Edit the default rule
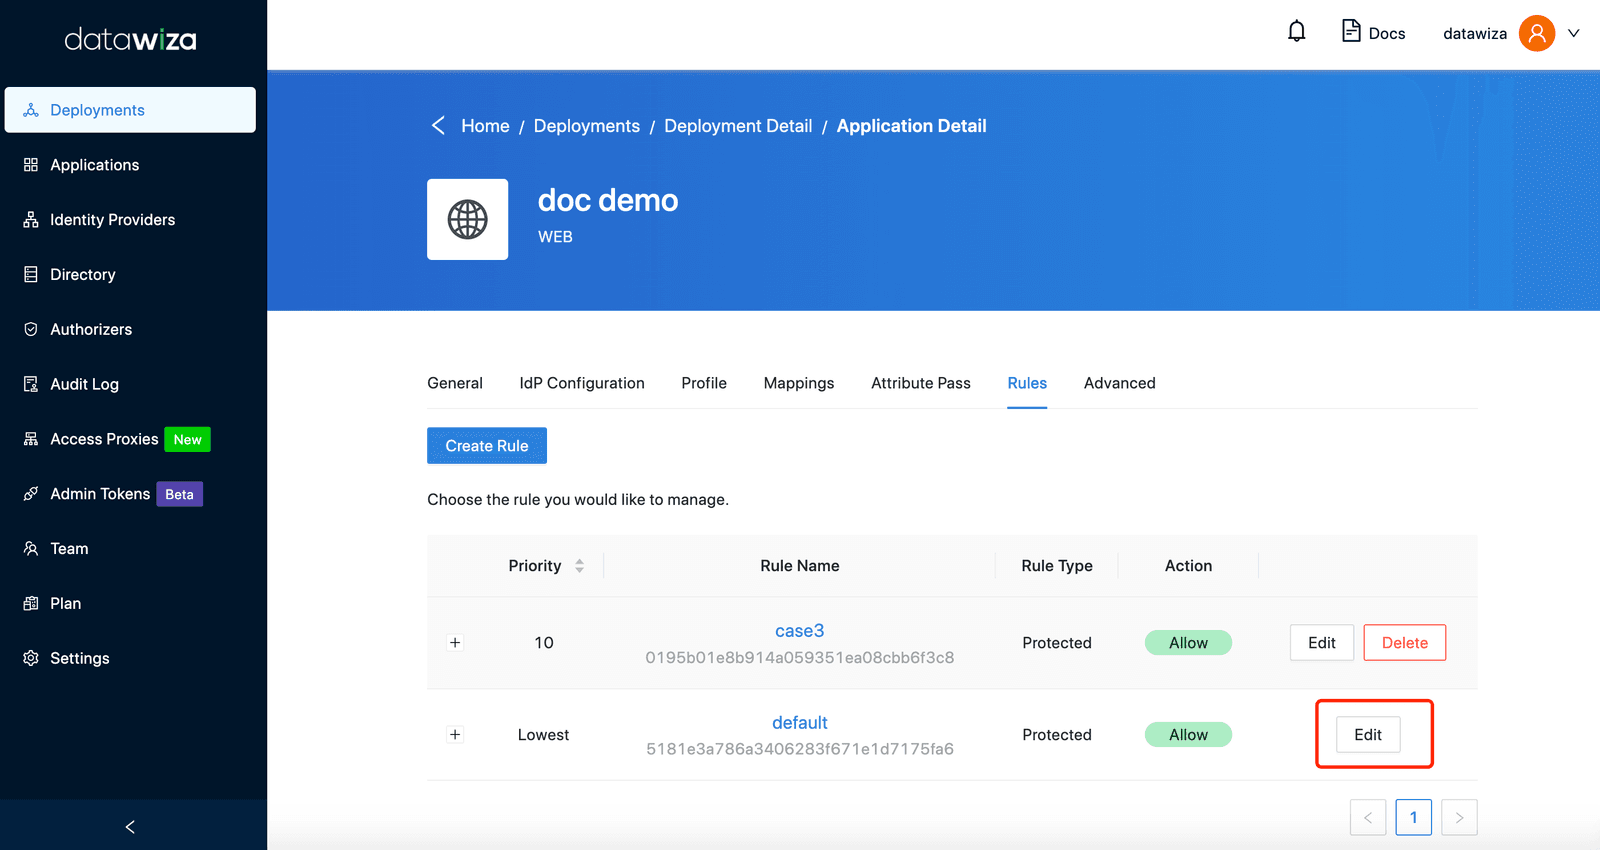Screen dimensions: 1600x850 click(1368, 735)
